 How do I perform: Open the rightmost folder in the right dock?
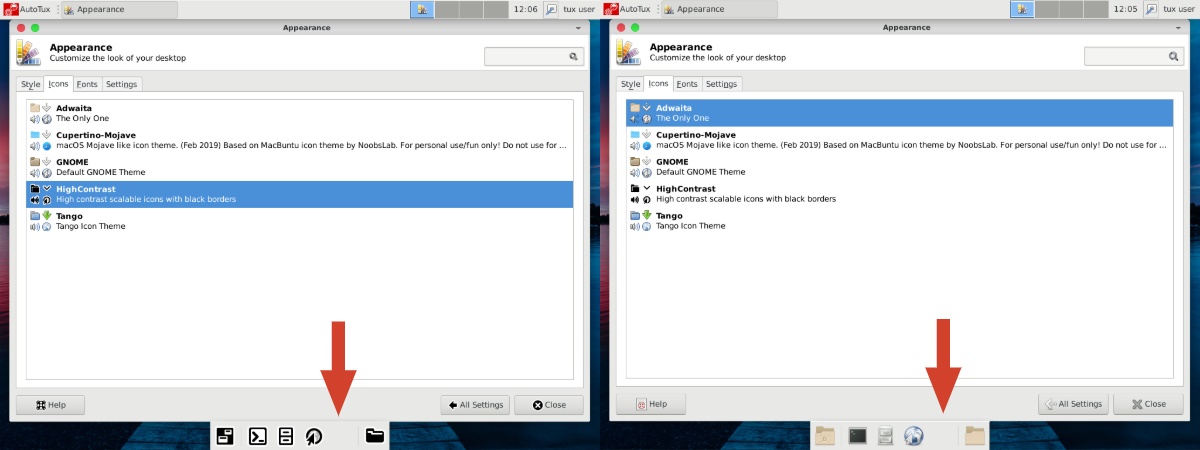(x=975, y=436)
